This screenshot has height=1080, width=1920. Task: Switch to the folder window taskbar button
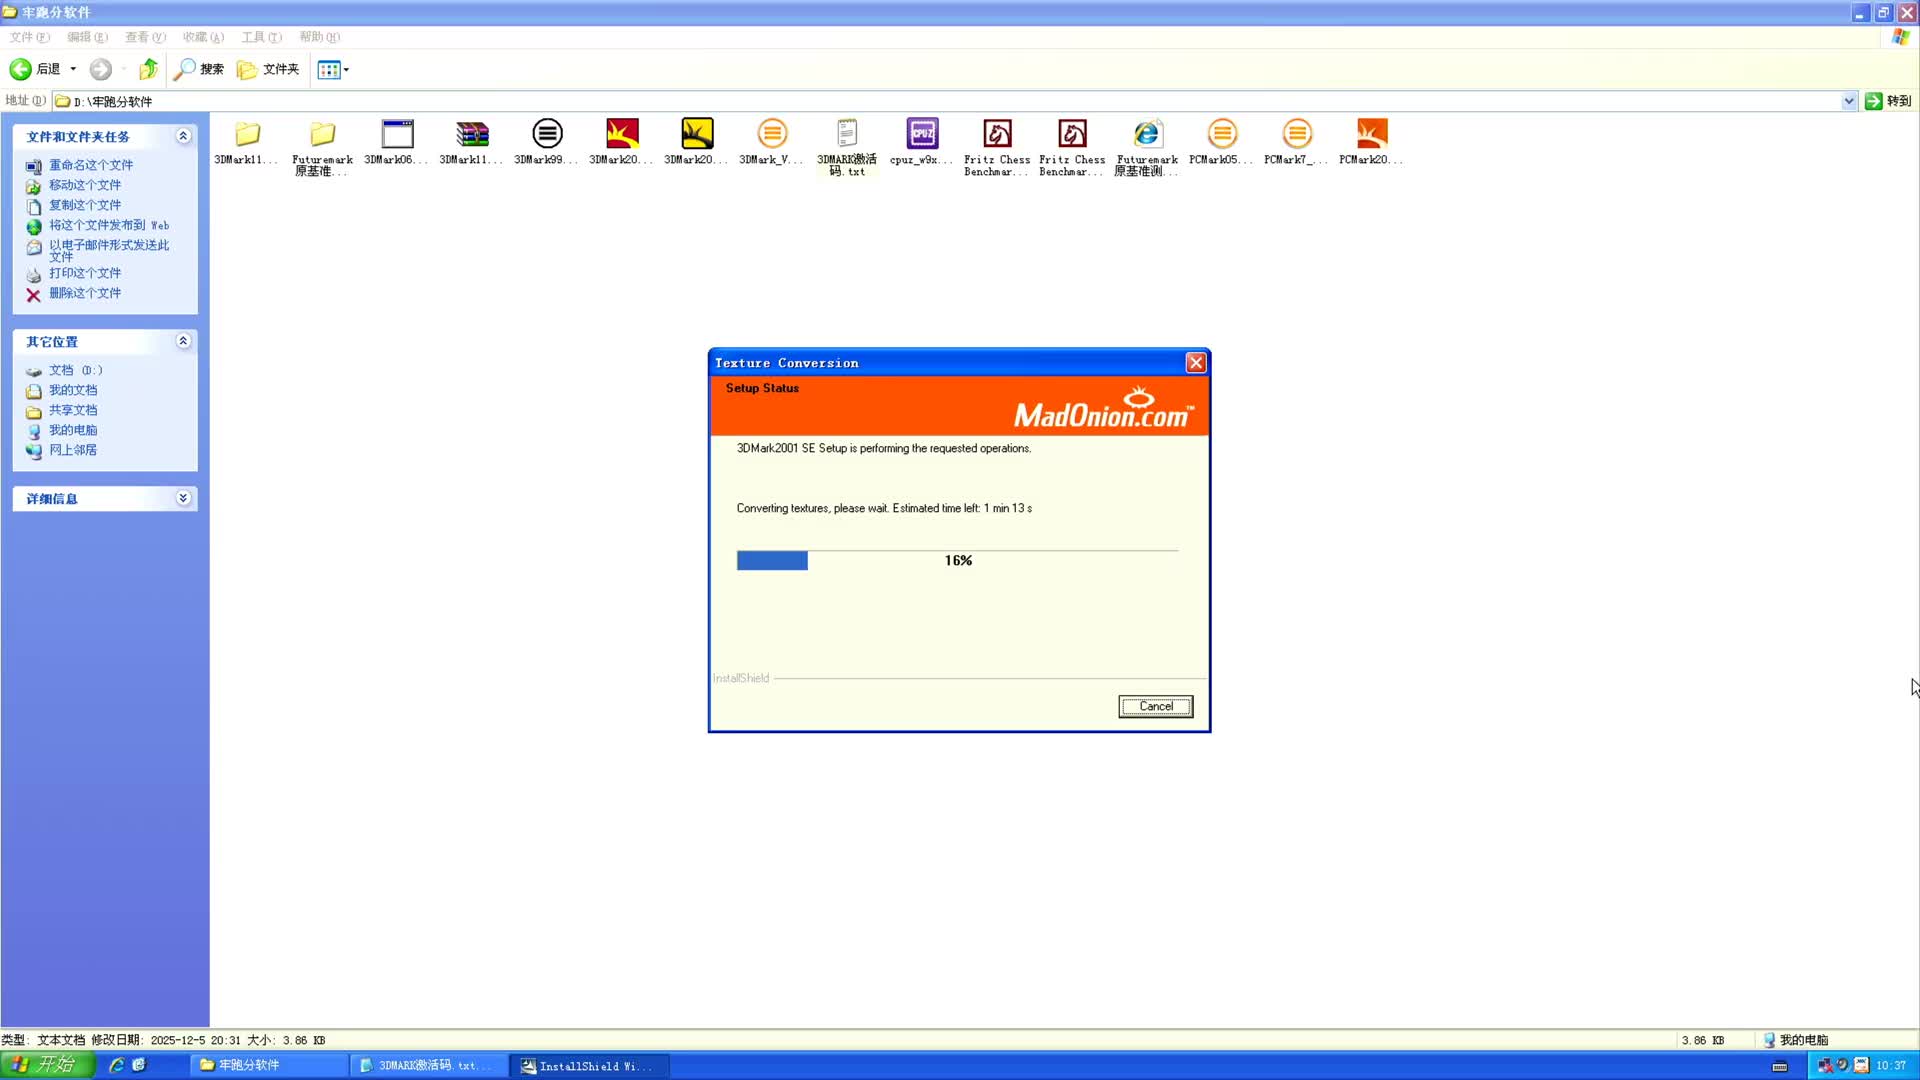click(x=268, y=1066)
